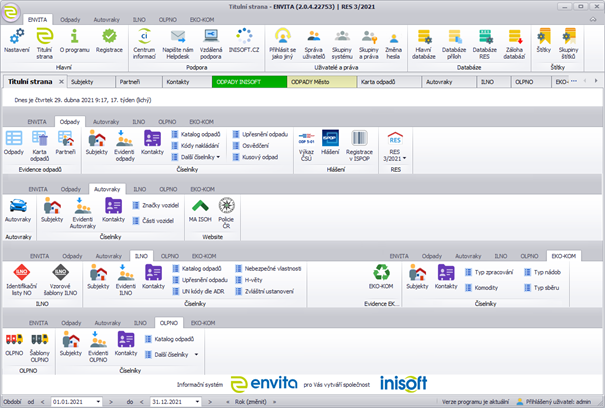This screenshot has width=605, height=408.
Task: Click the Titulní strana ribbon icon
Action: coord(44,44)
